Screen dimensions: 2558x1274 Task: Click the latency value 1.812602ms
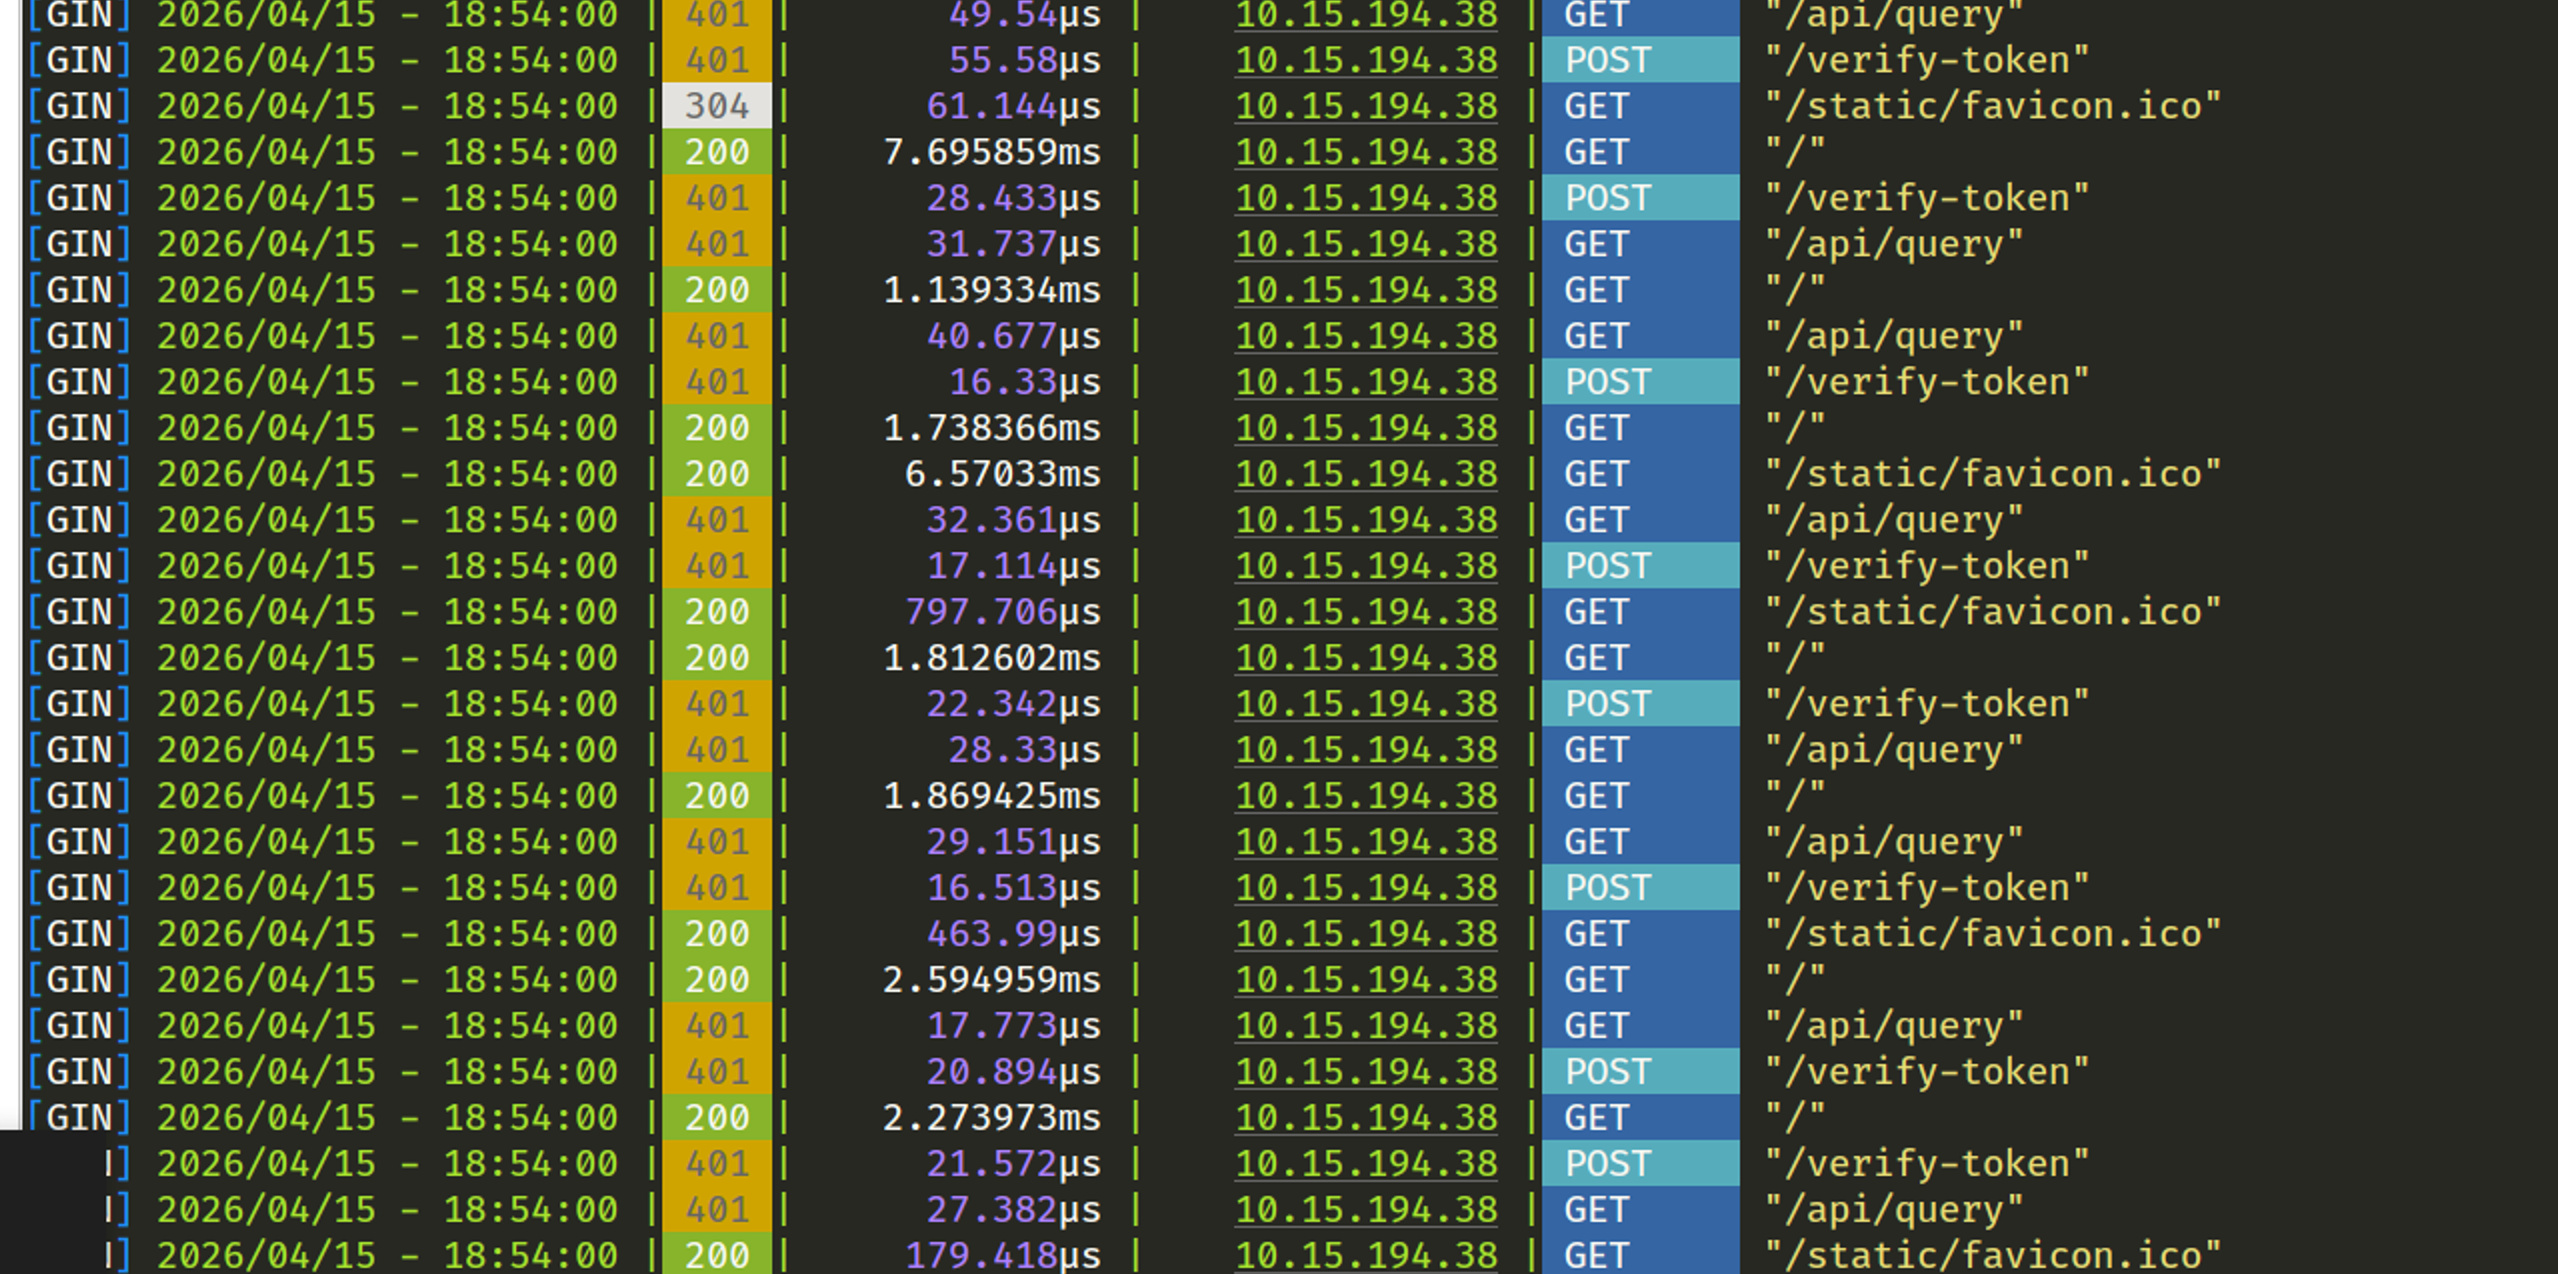click(x=991, y=658)
